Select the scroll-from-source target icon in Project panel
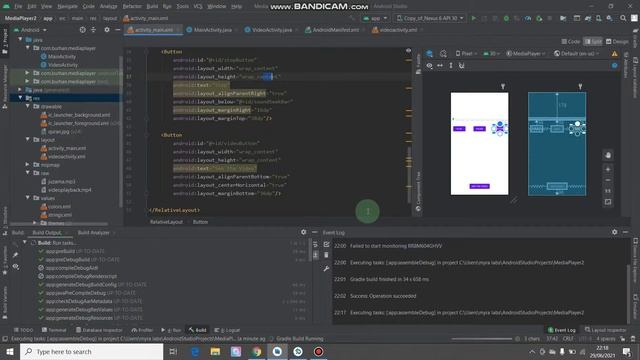 (82, 30)
